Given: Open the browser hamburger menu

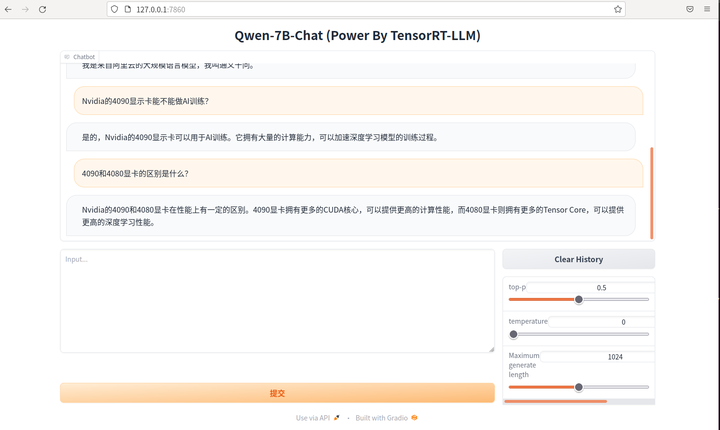Looking at the screenshot, I should pyautogui.click(x=707, y=9).
